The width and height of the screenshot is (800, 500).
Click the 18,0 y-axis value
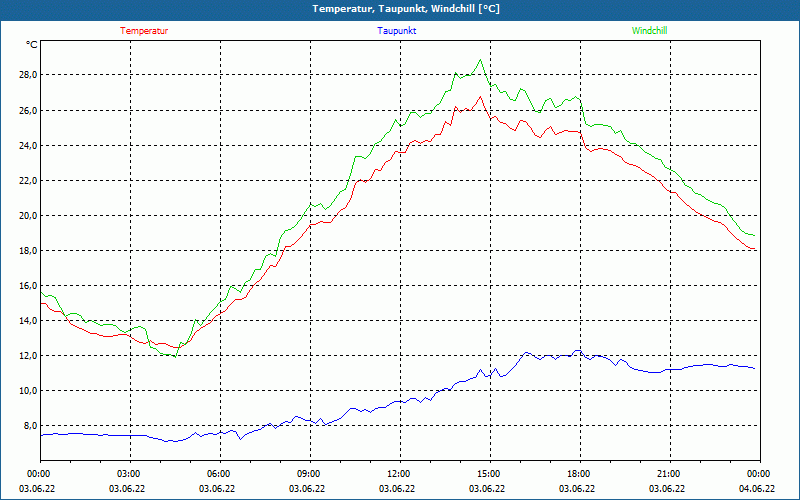(29, 251)
